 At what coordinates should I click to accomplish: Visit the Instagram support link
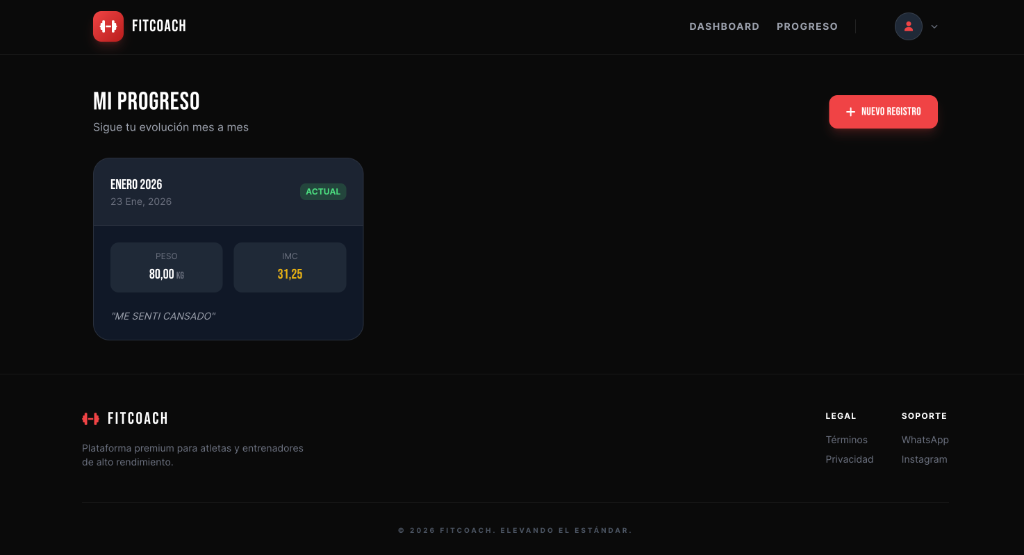(x=923, y=460)
